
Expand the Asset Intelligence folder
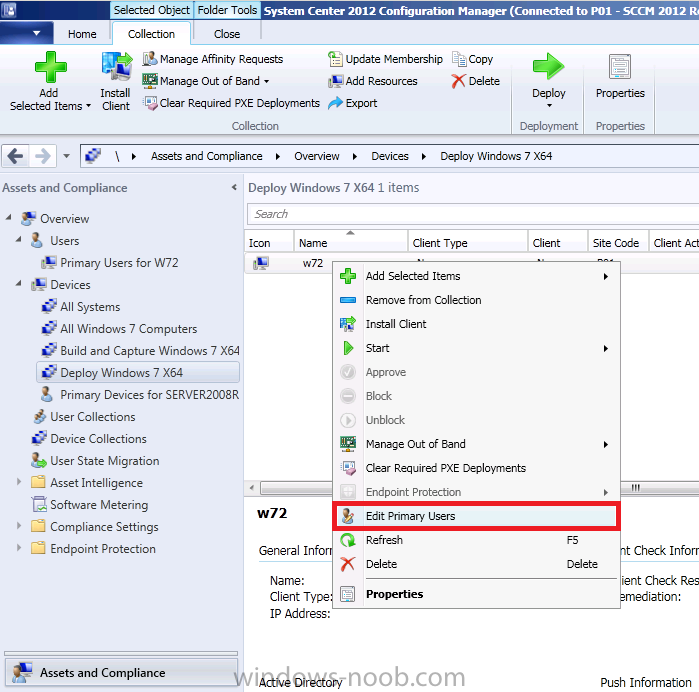click(x=19, y=482)
